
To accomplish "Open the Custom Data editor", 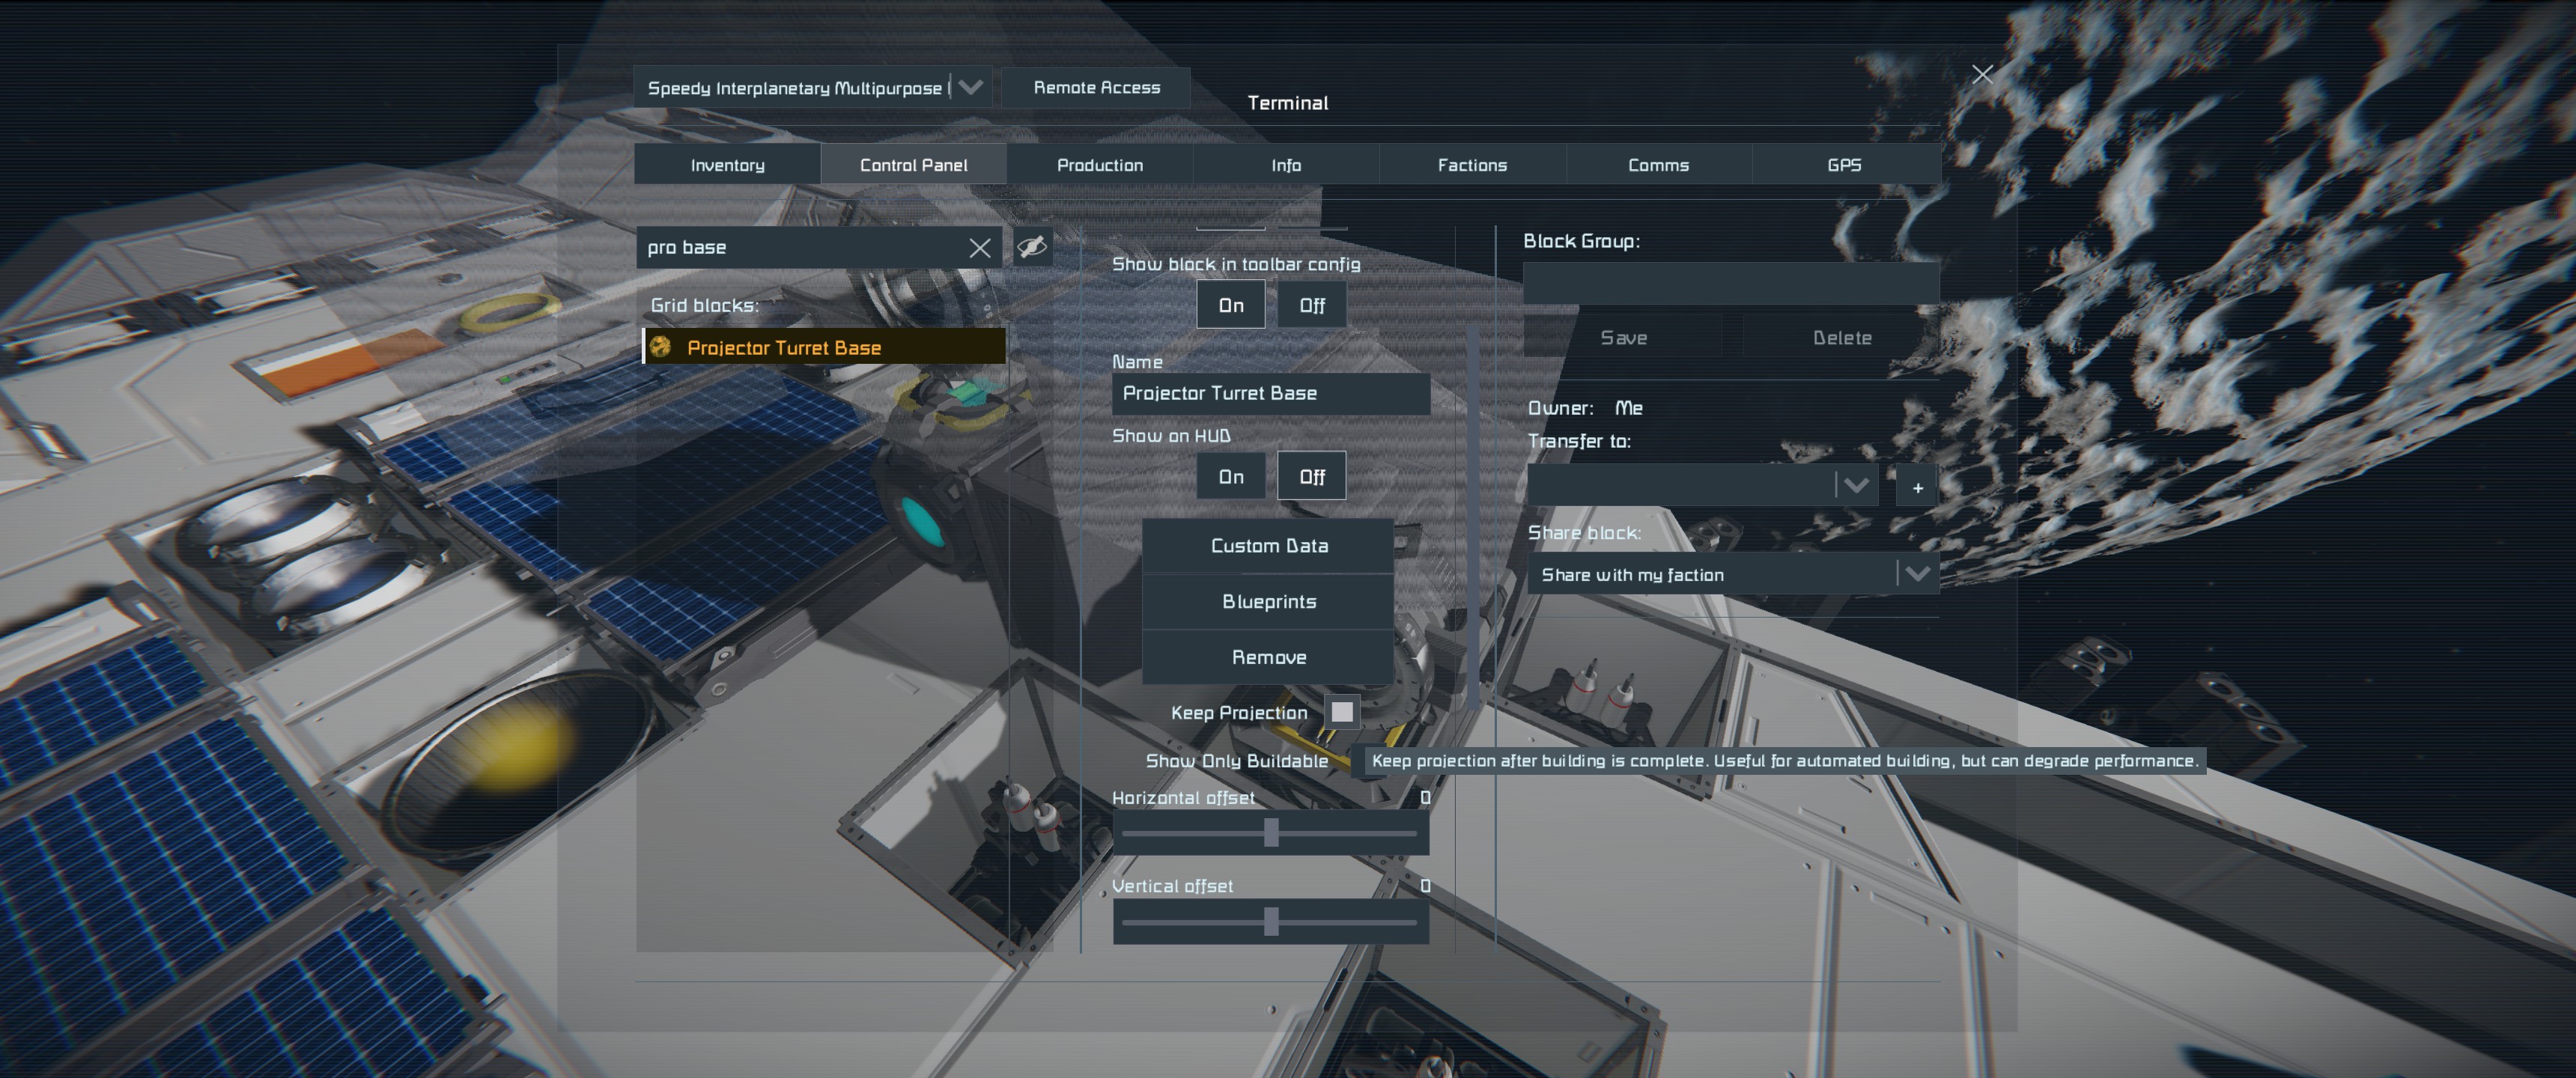I will 1268,546.
